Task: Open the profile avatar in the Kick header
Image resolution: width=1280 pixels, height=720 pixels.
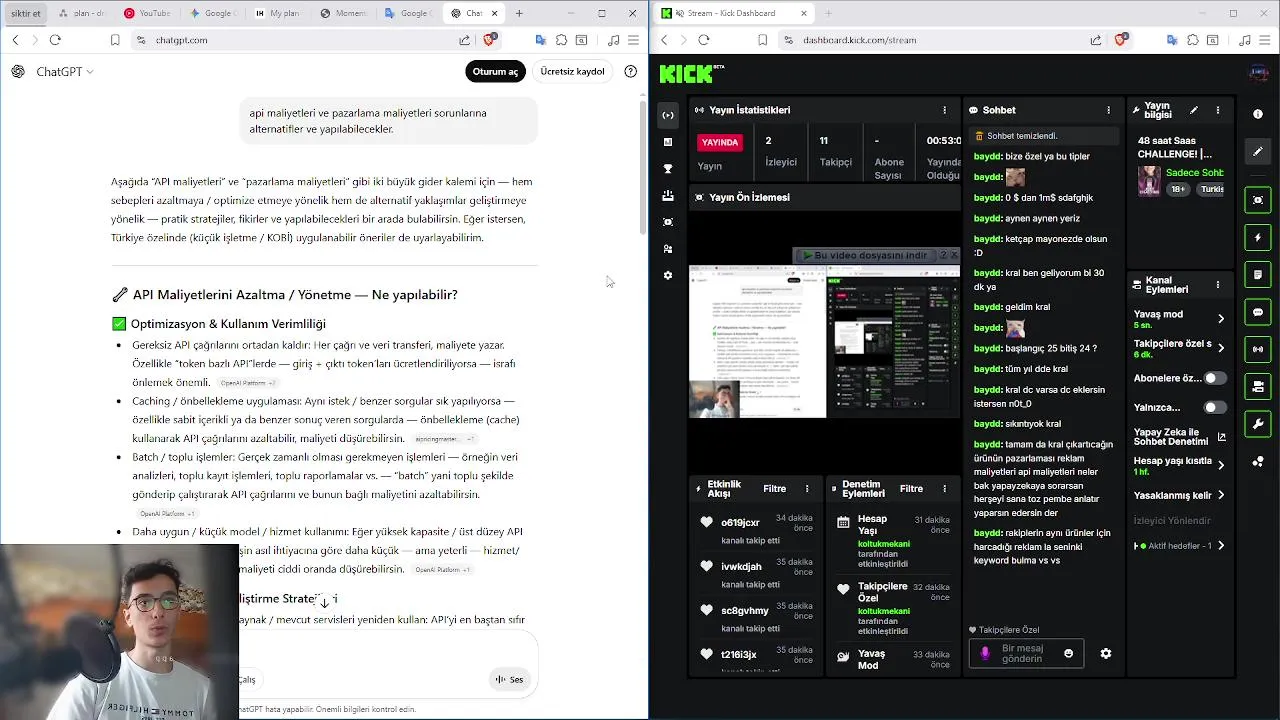Action: (1258, 73)
